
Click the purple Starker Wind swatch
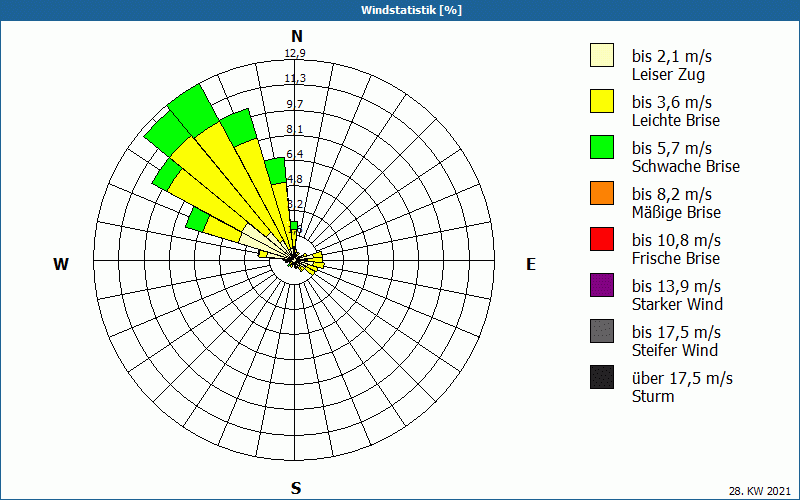tap(602, 285)
